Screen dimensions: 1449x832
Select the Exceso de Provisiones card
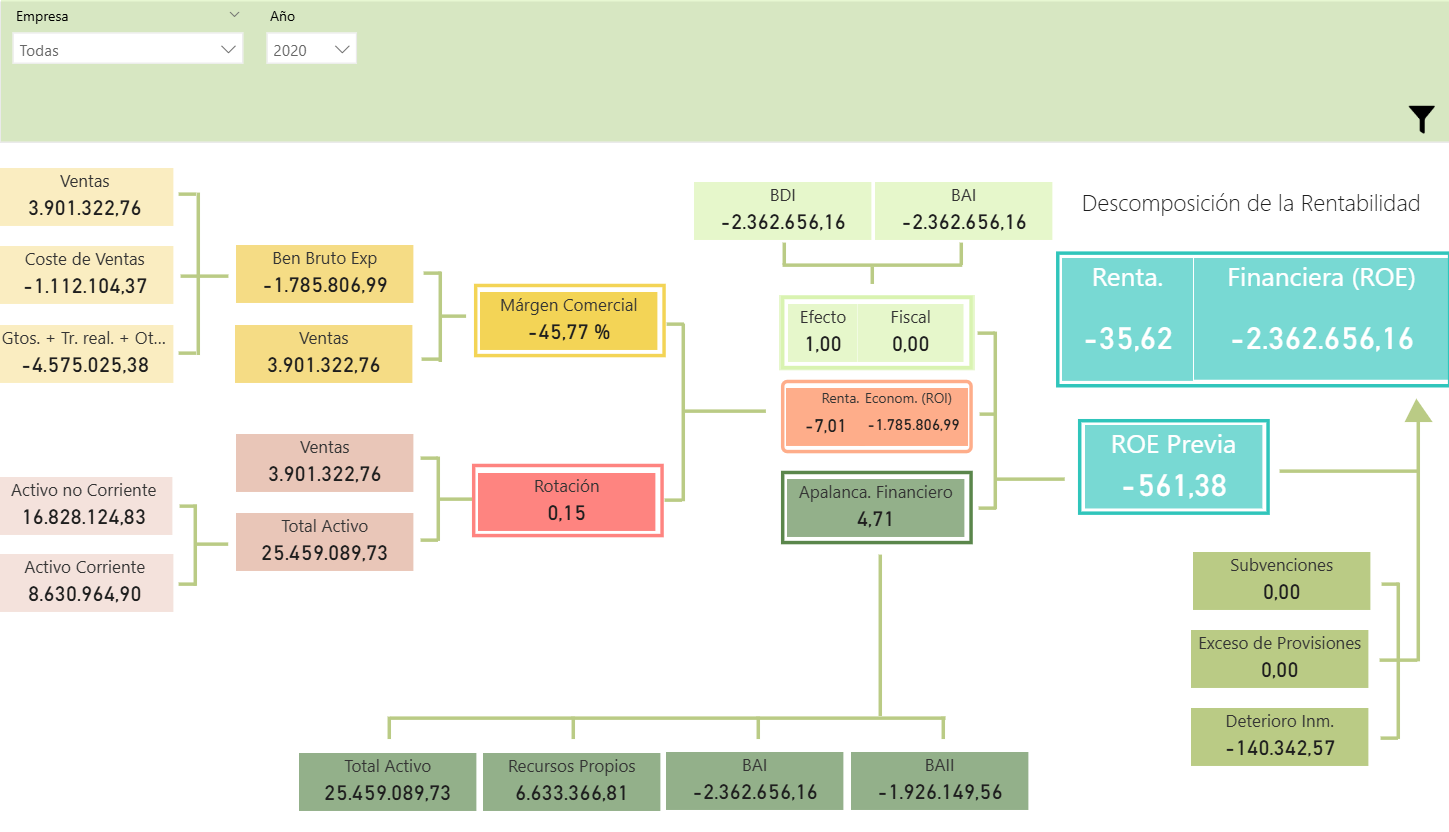pos(1279,658)
